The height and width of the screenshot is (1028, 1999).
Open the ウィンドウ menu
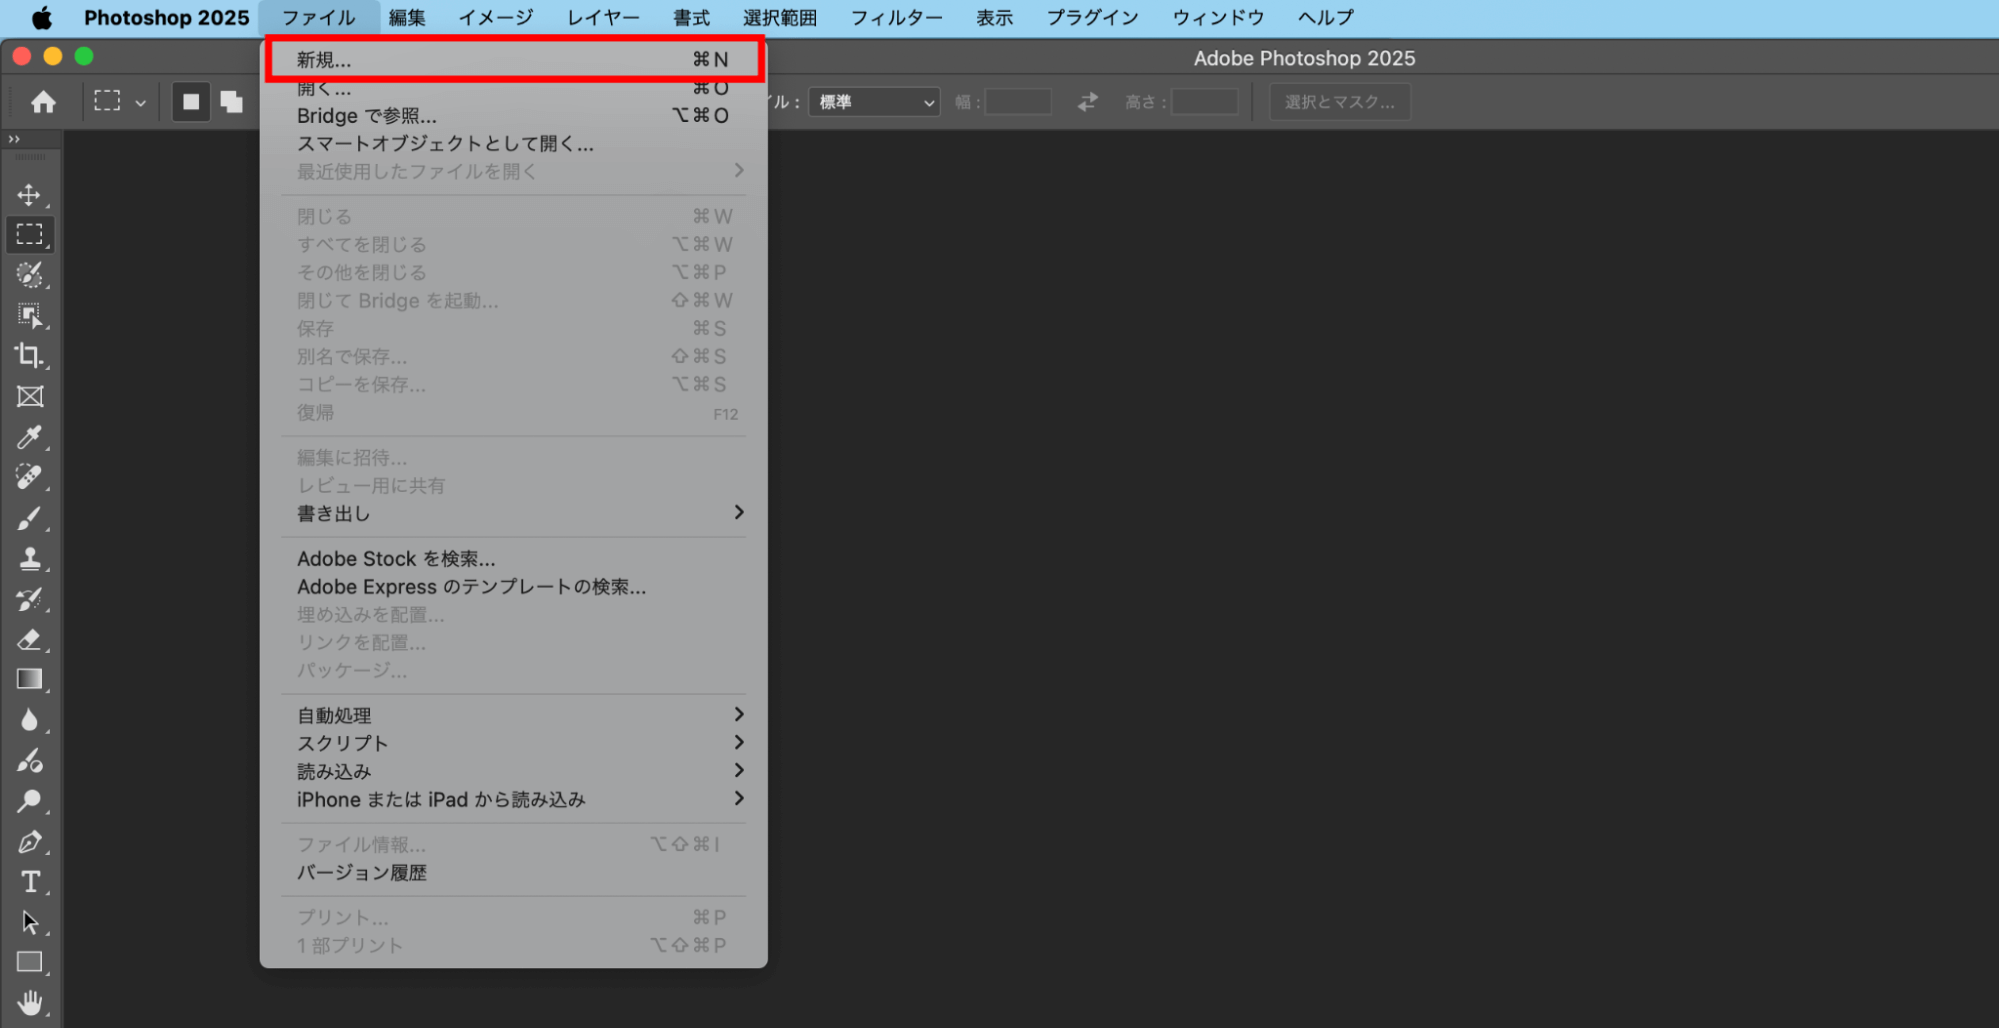(x=1218, y=18)
